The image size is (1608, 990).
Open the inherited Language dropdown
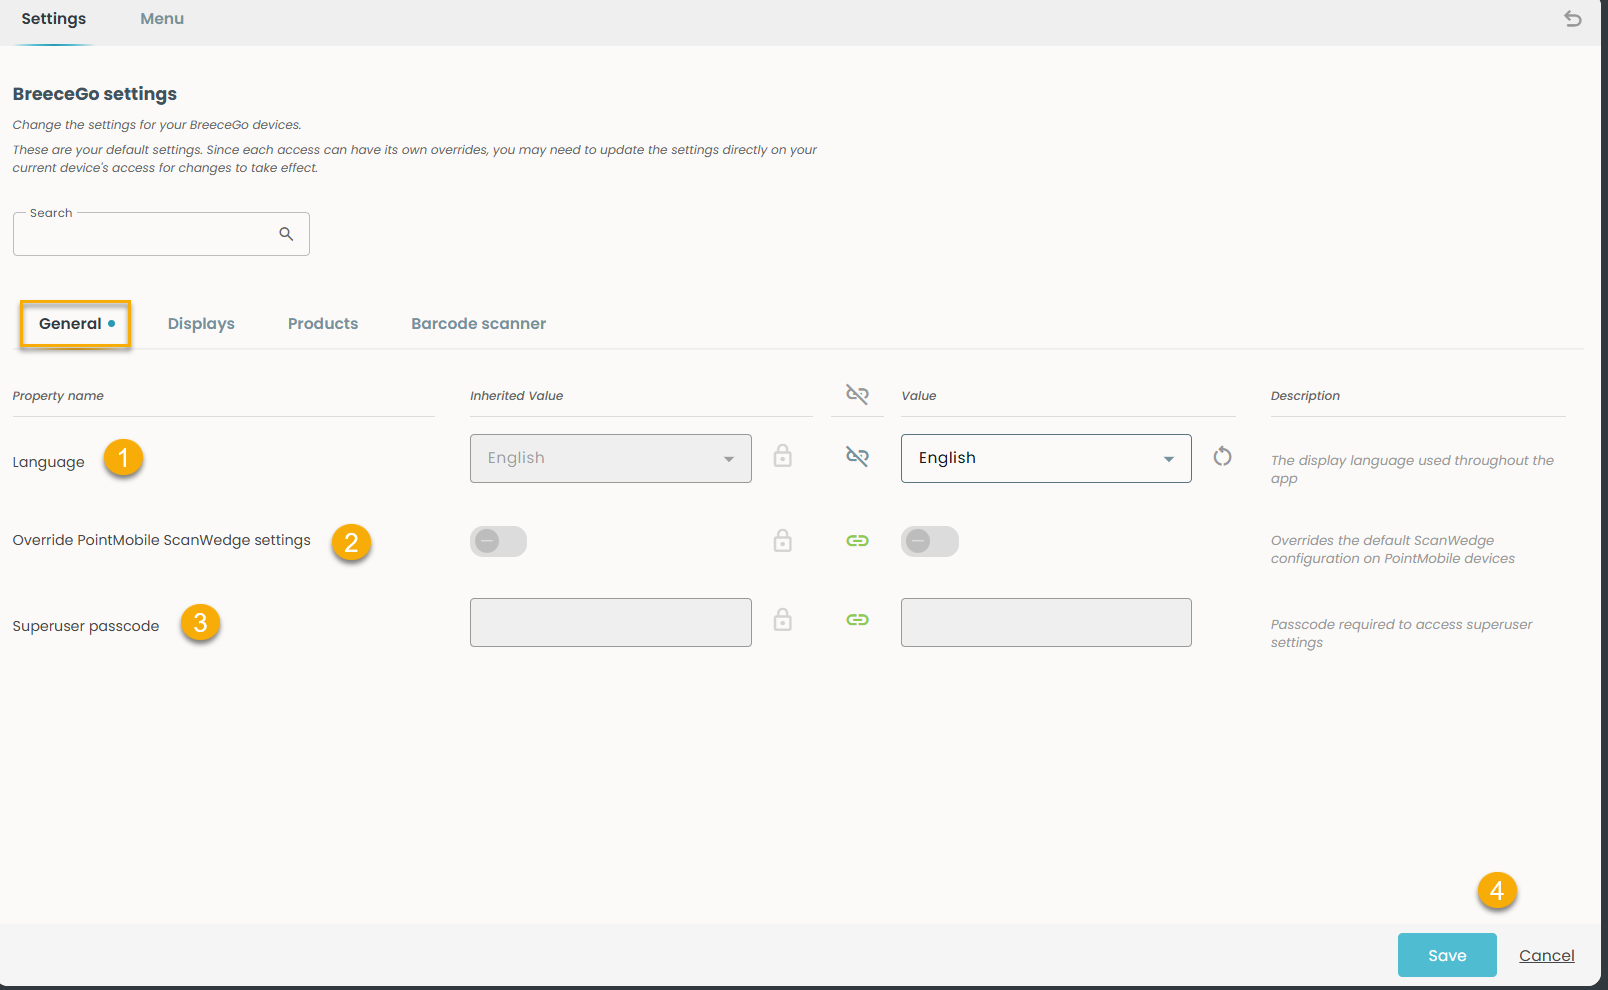(611, 458)
